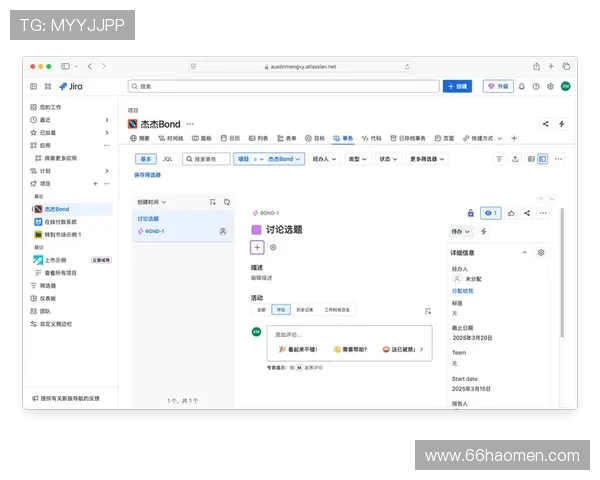
Task: Click the export icon in filter toolbar
Action: tap(515, 159)
